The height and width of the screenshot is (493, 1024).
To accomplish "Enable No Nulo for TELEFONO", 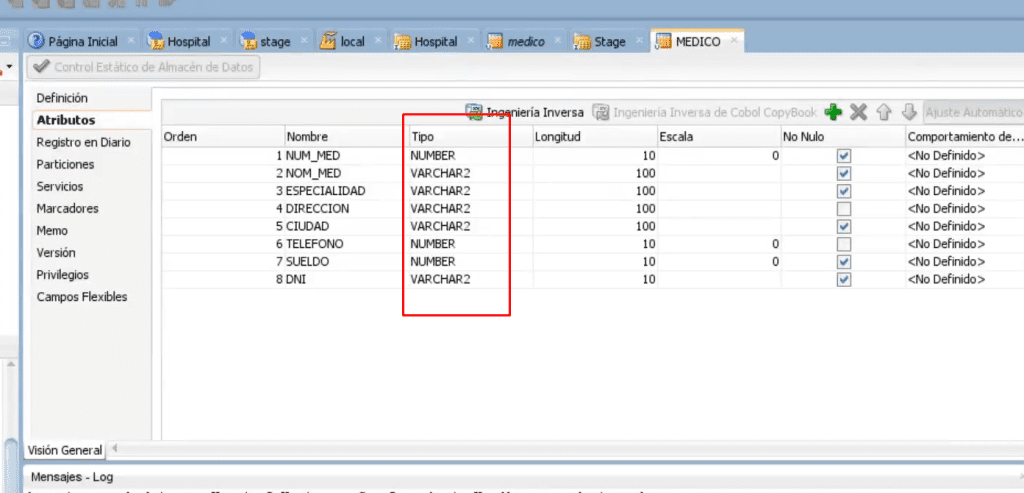I will tap(844, 244).
